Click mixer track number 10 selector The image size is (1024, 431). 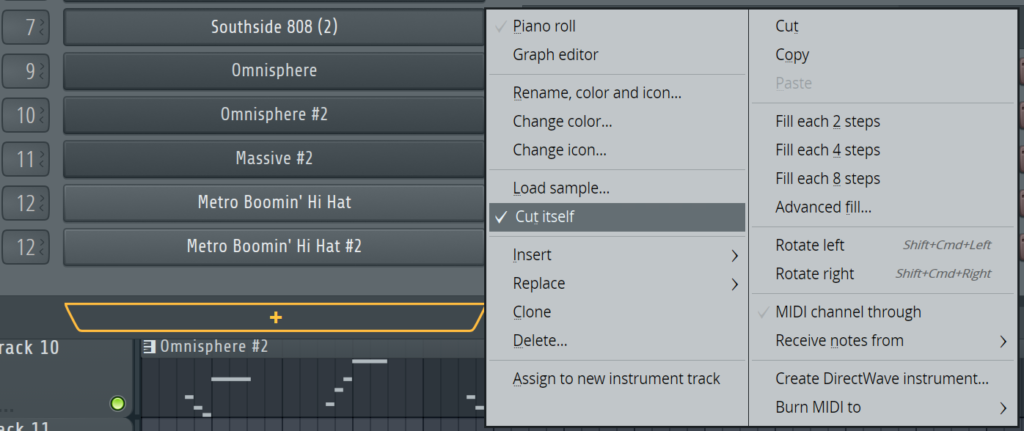(x=26, y=115)
